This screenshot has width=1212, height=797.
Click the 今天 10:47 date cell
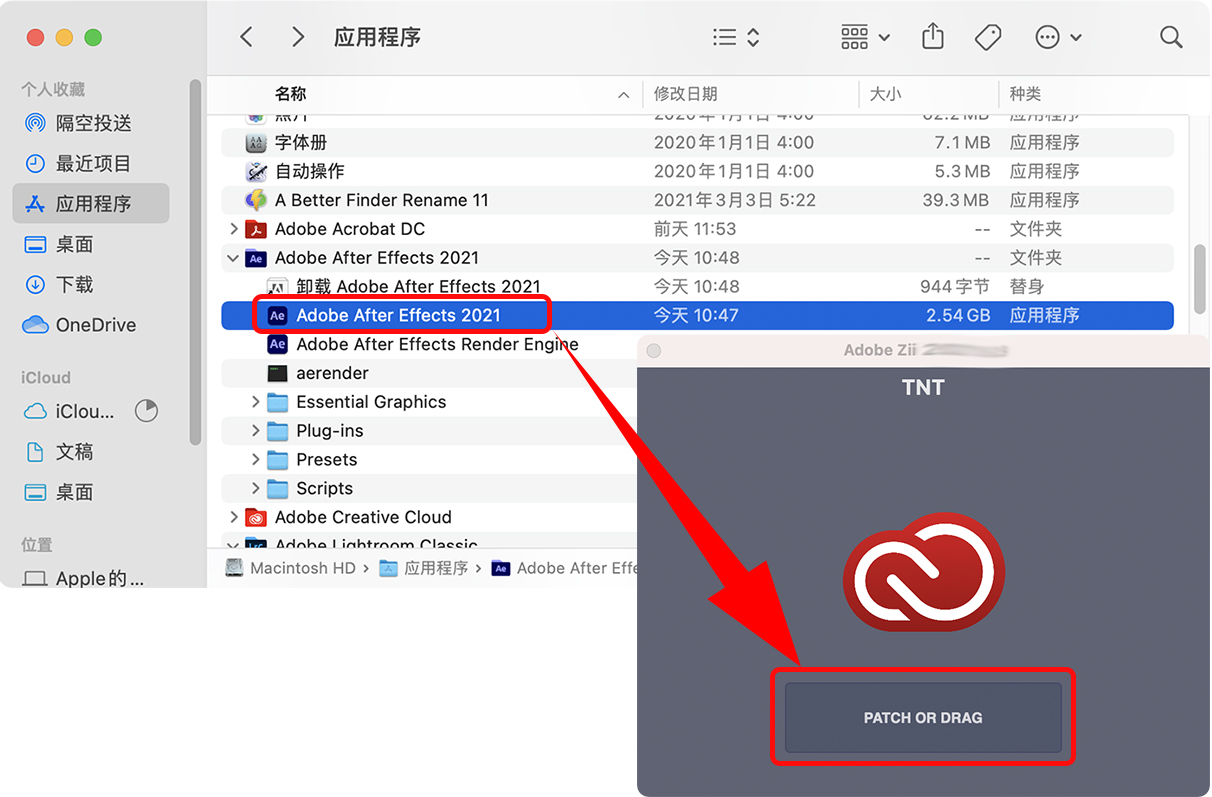point(696,315)
